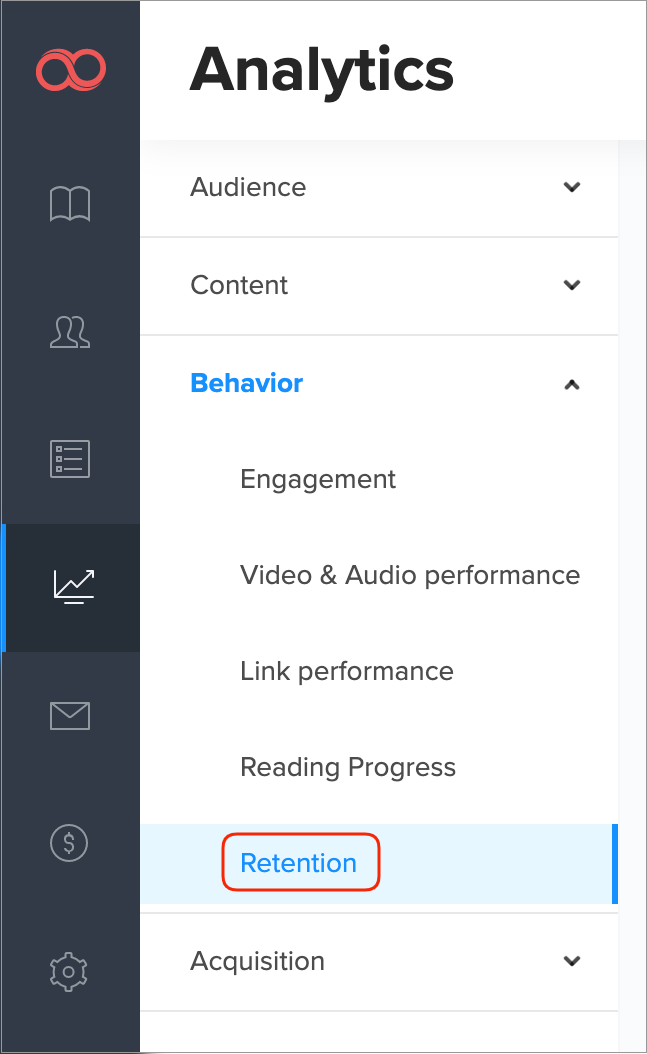This screenshot has height=1054, width=647.
Task: Expand the Acquisition section chevron
Action: pyautogui.click(x=572, y=961)
